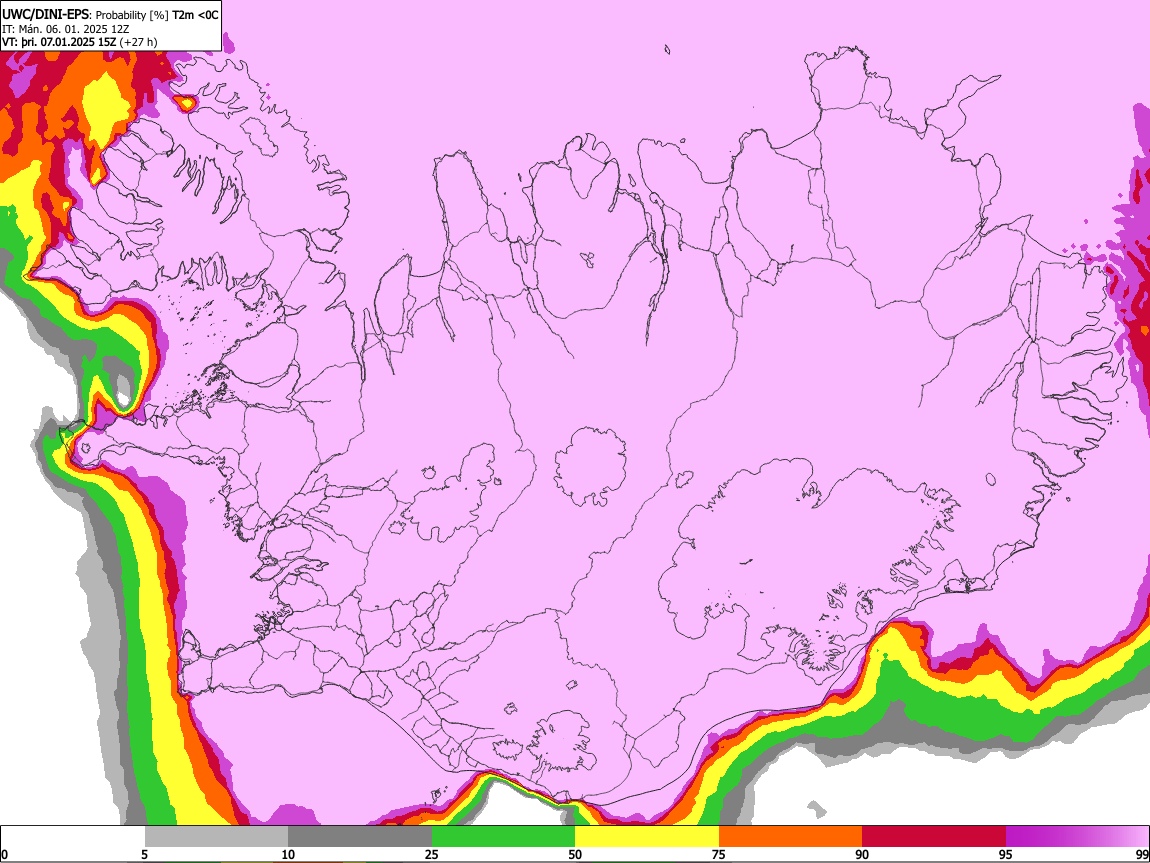Click the legend value '10'
This screenshot has height=863, width=1150.
click(x=288, y=855)
